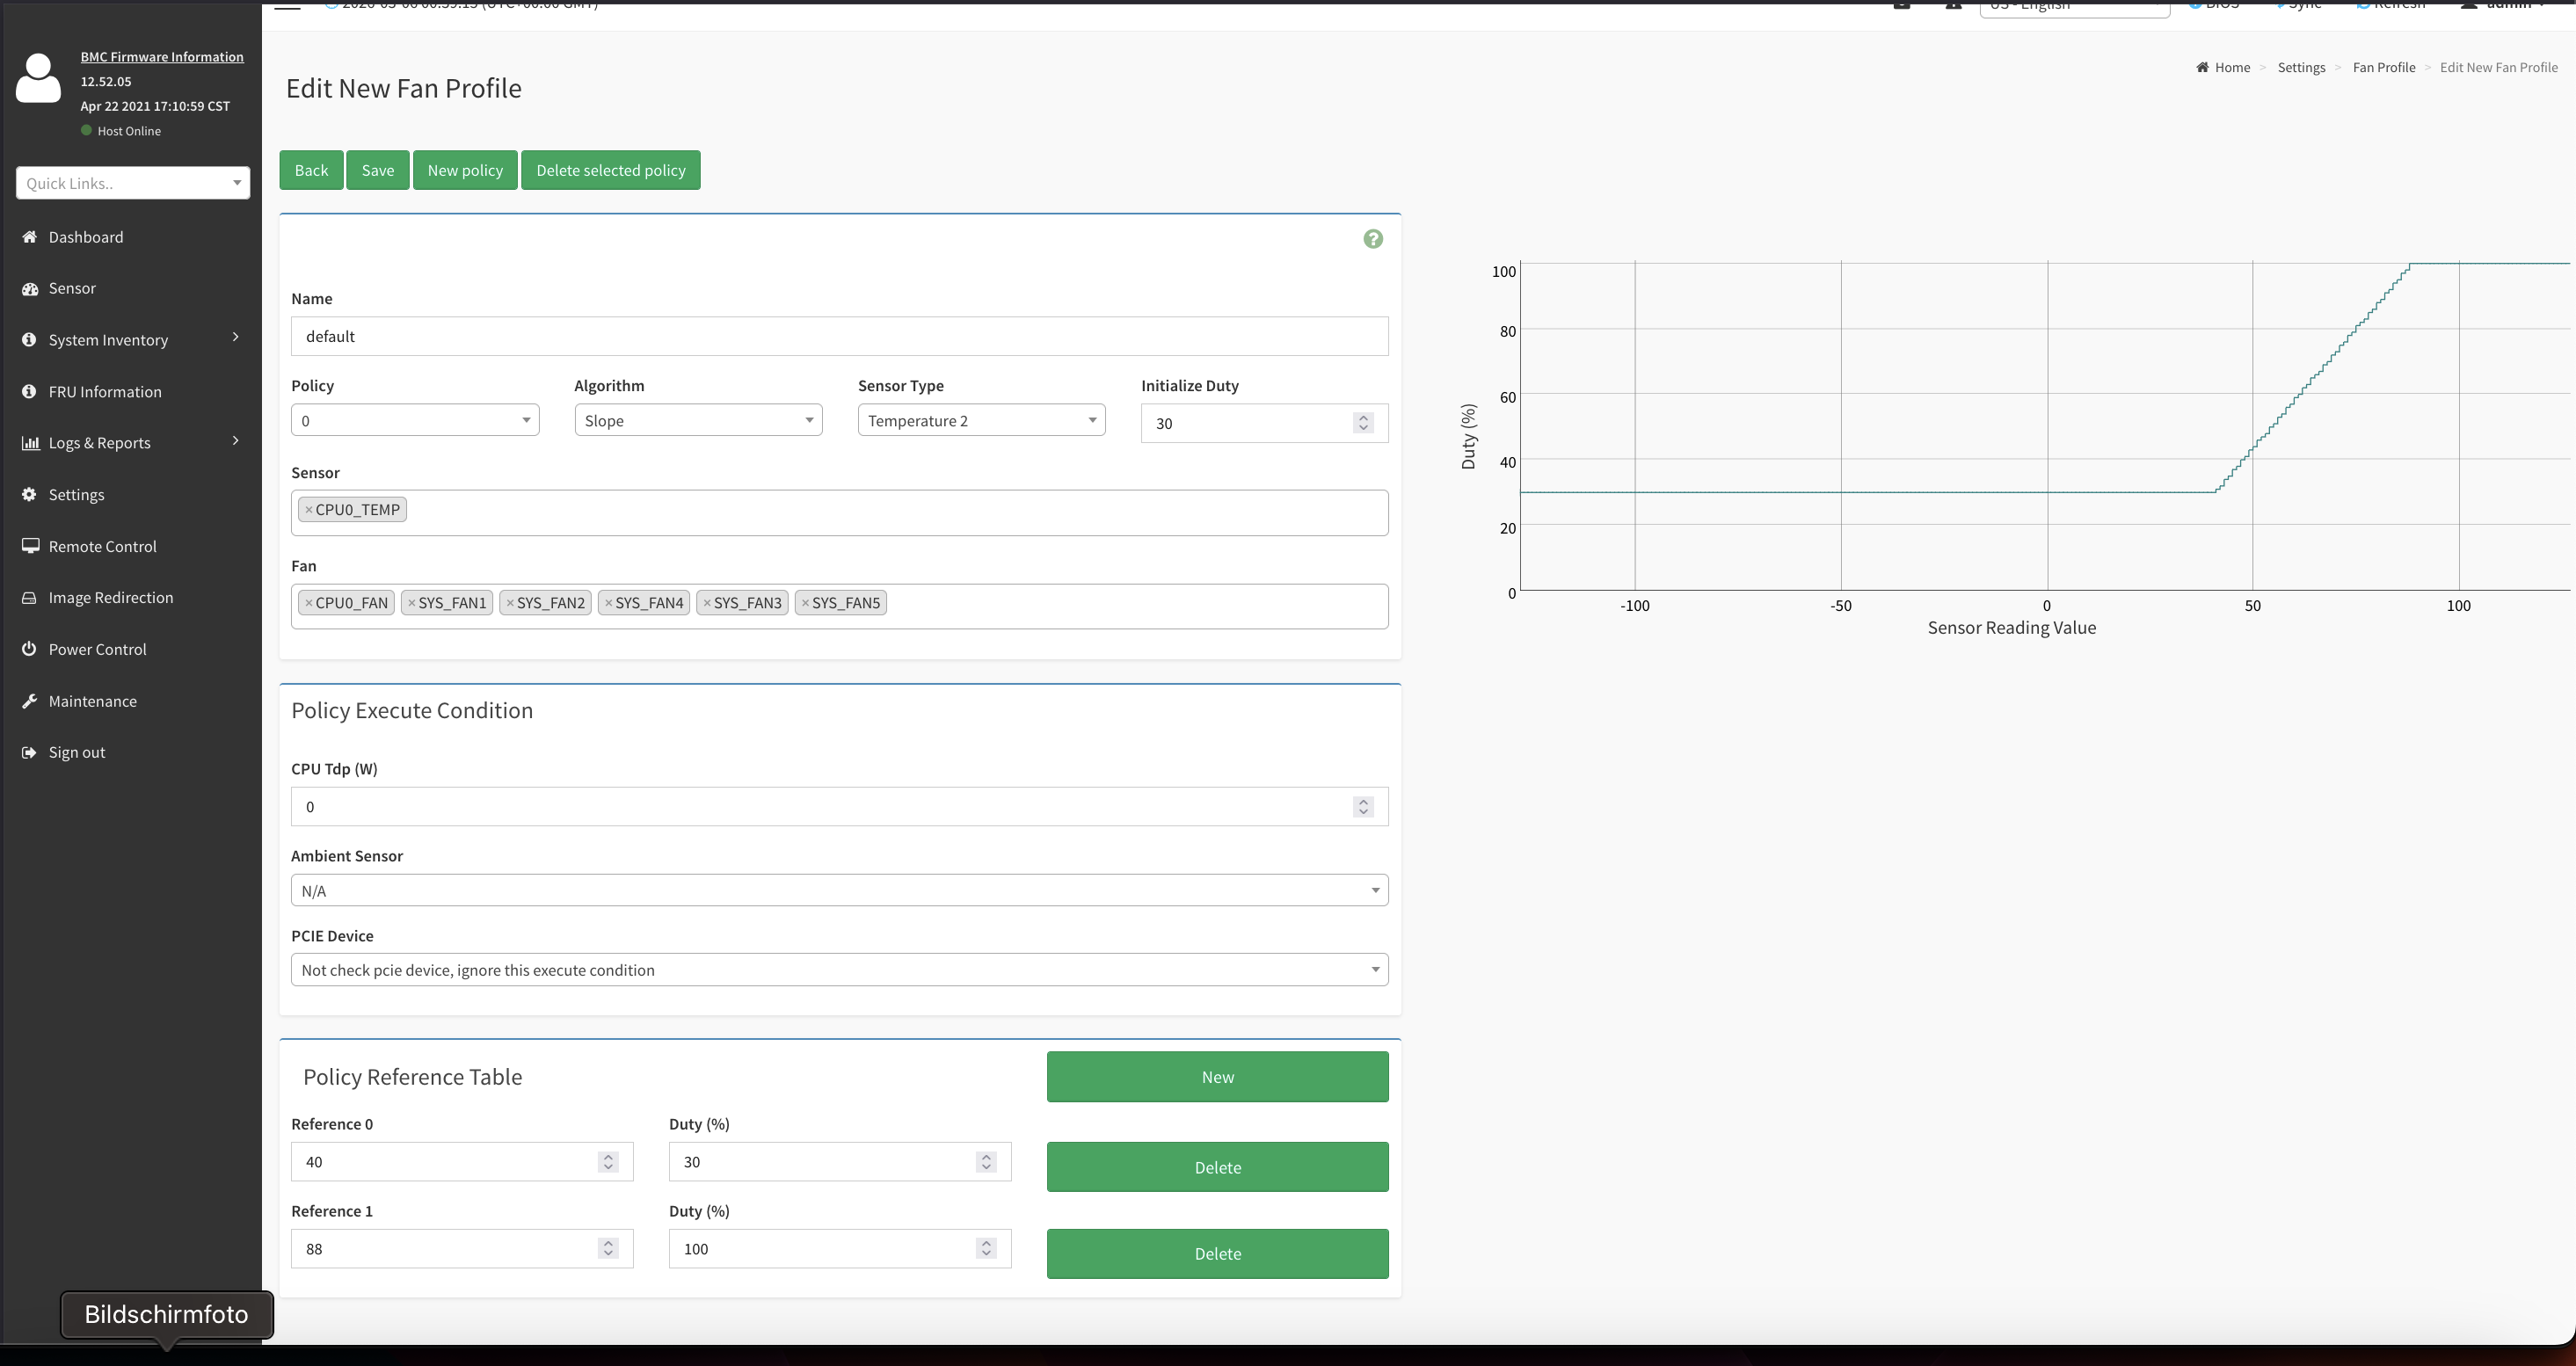Viewport: 2576px width, 1366px height.
Task: Click the BMC Firmware Information link
Action: tap(162, 57)
